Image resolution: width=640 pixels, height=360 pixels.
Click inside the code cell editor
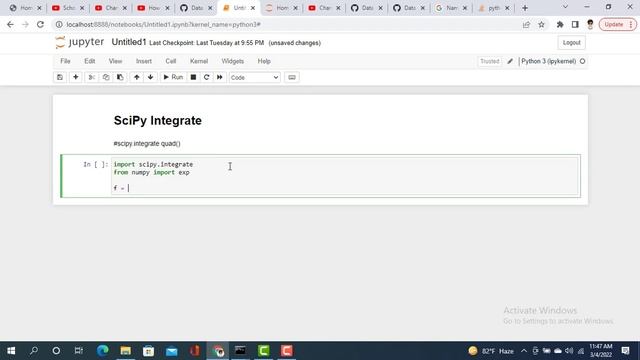coord(345,176)
